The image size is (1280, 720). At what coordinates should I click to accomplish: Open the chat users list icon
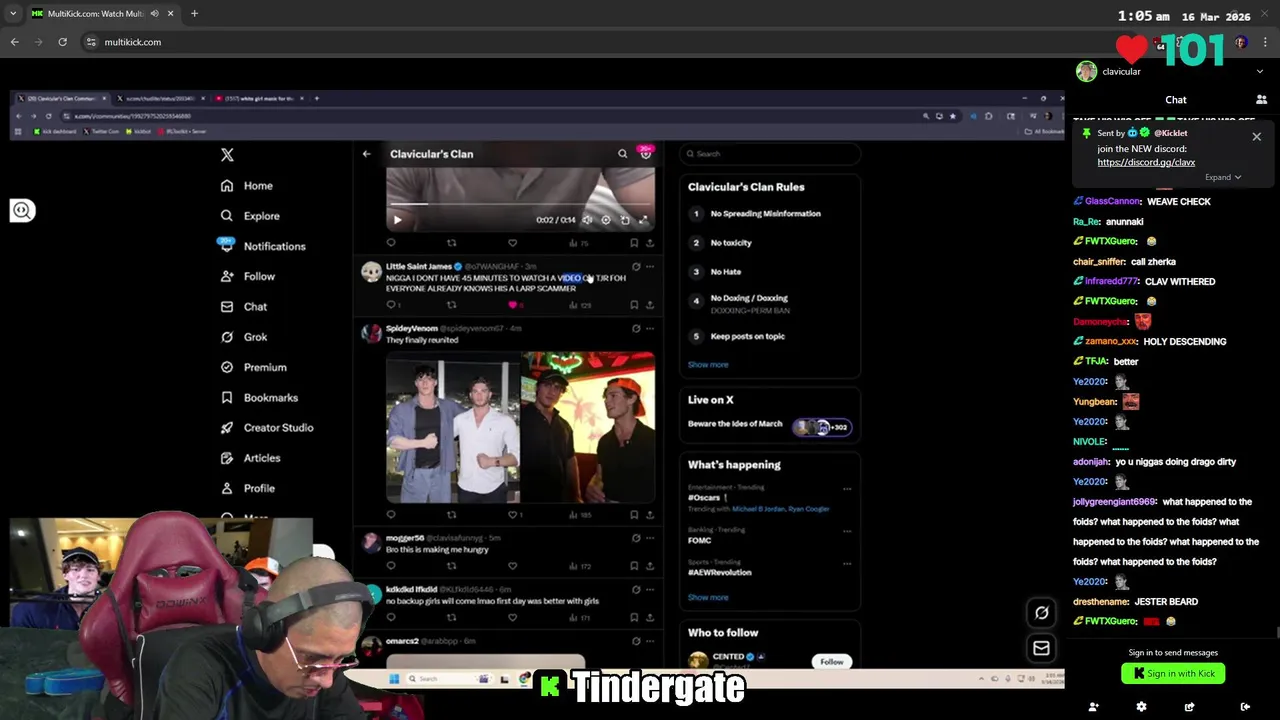click(1261, 100)
